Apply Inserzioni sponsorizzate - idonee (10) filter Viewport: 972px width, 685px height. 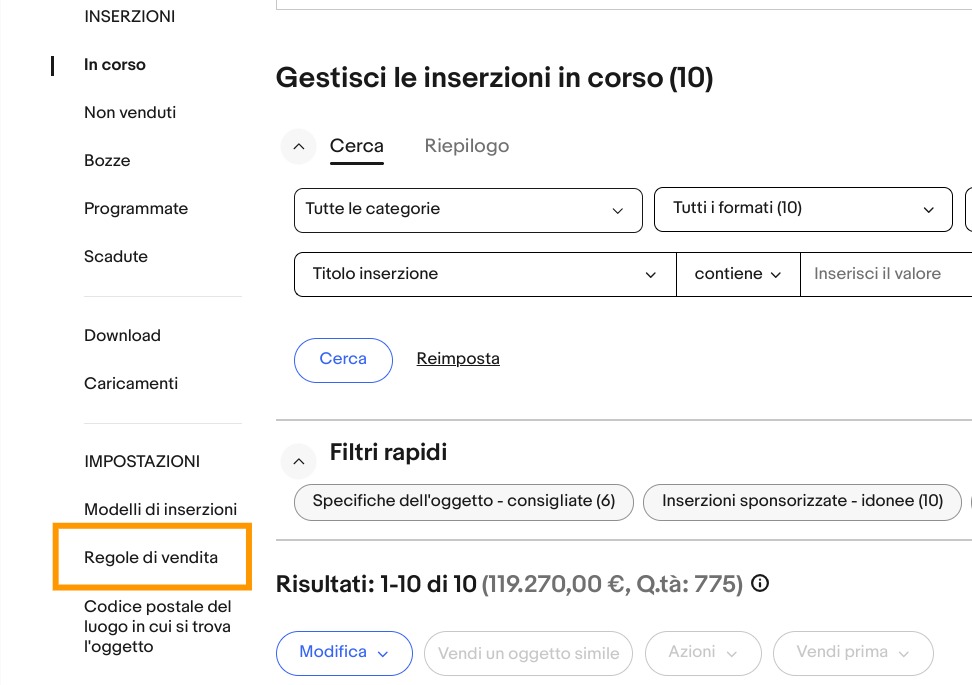[802, 502]
